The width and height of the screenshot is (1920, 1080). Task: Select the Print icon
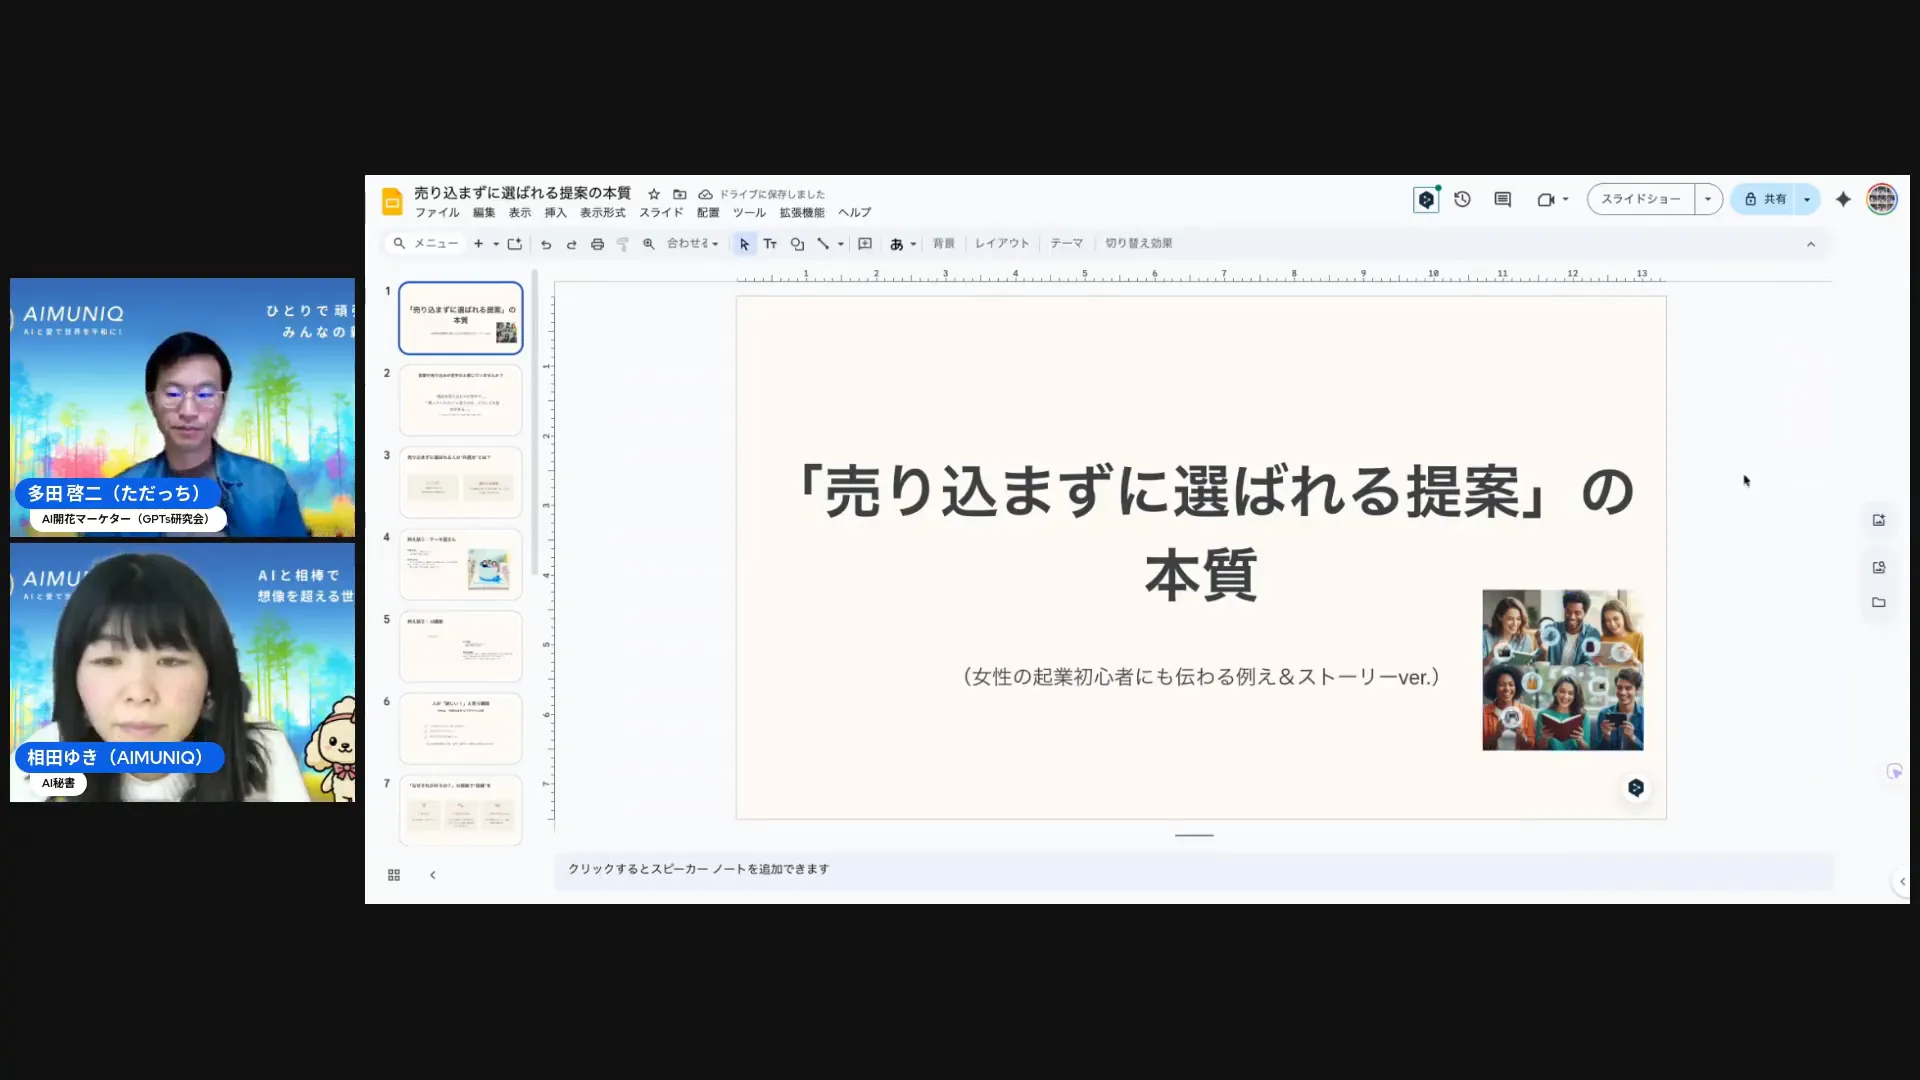pyautogui.click(x=597, y=243)
